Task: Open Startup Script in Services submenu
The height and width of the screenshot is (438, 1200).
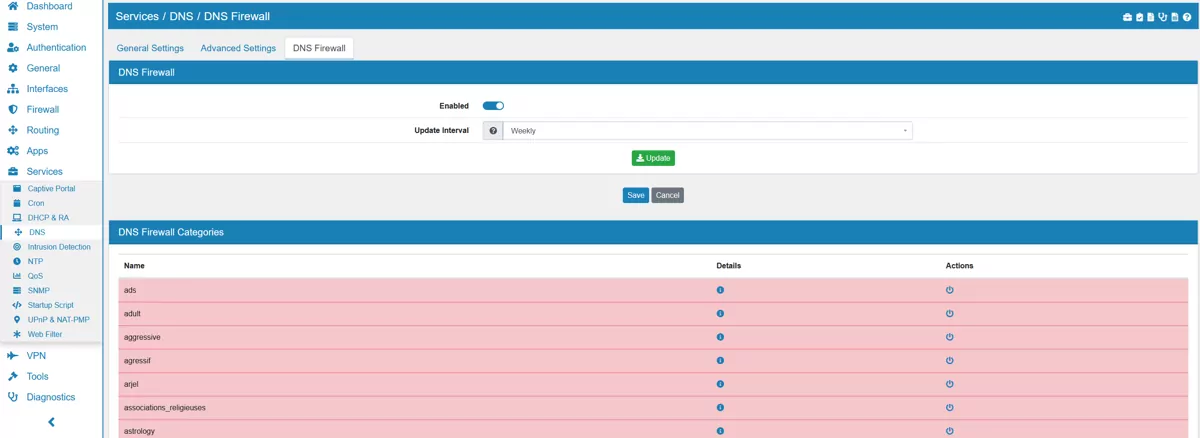Action: (51, 305)
